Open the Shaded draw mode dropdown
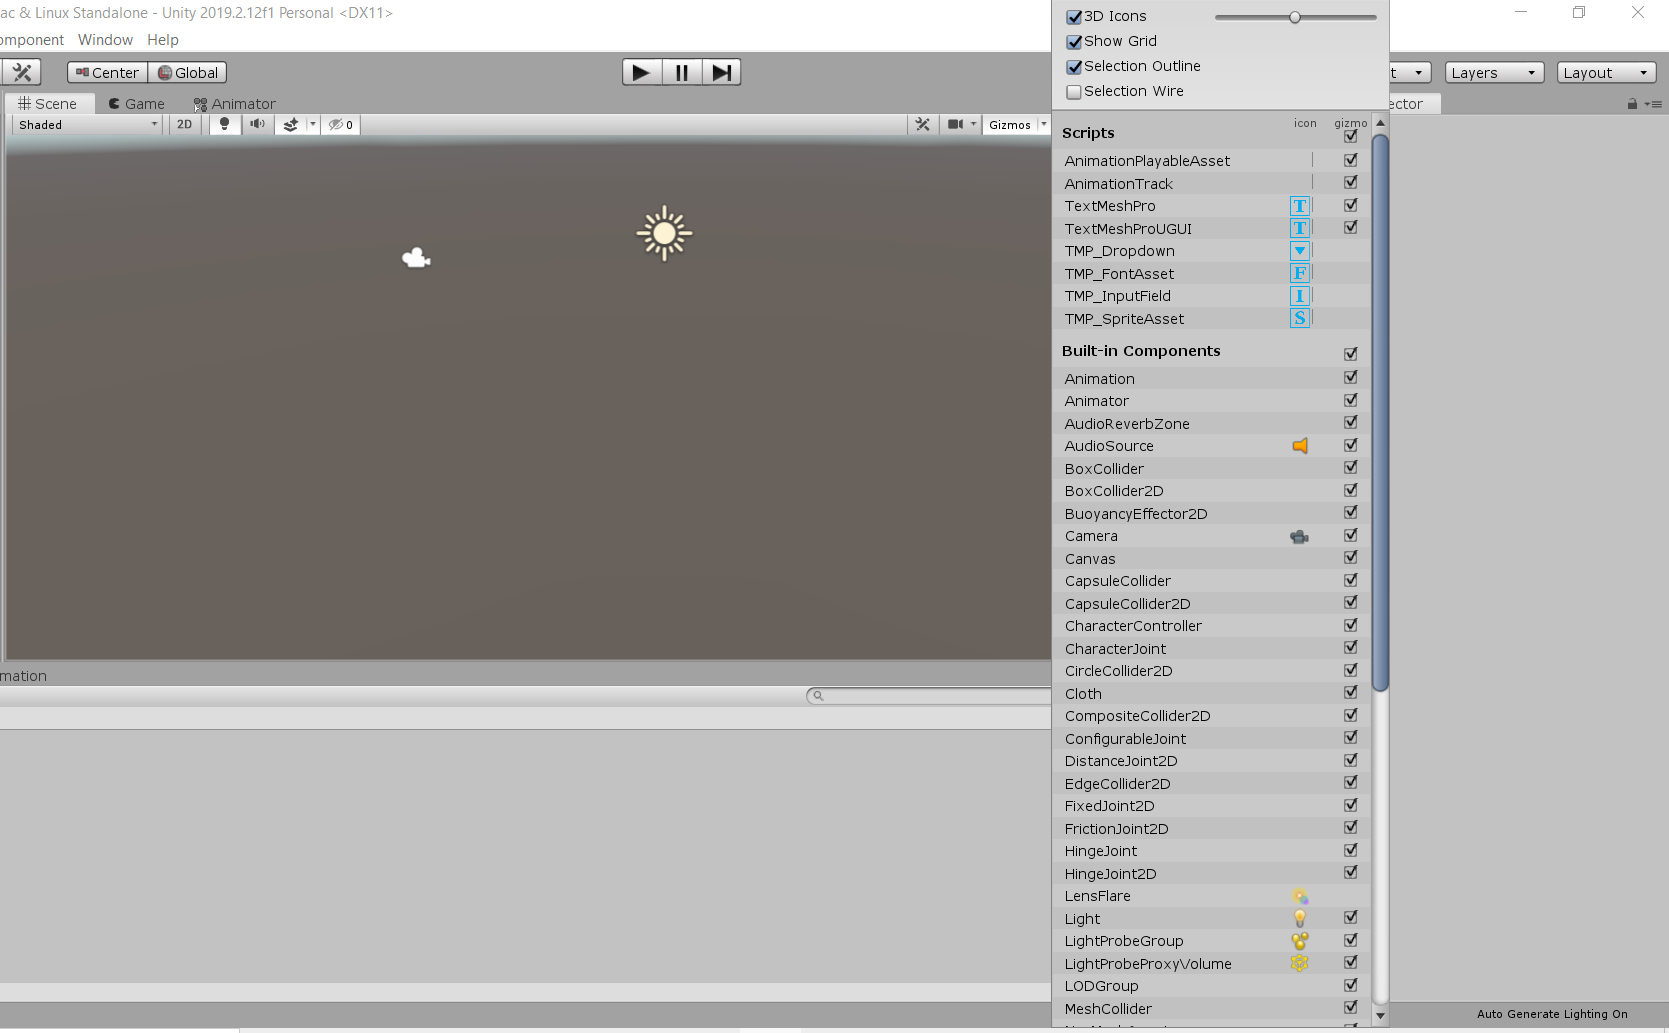The image size is (1669, 1033). (85, 124)
